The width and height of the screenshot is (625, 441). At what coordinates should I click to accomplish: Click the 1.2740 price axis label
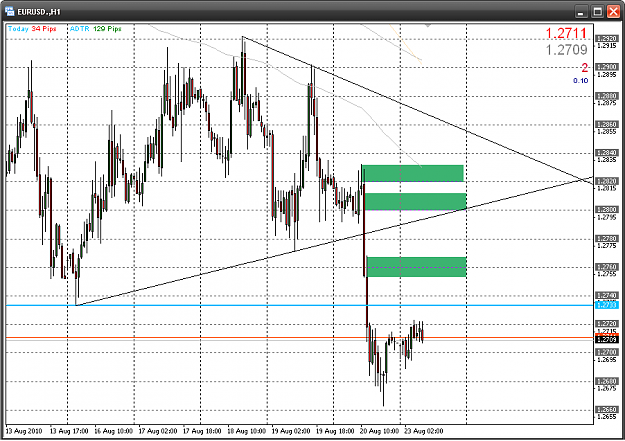coord(607,295)
